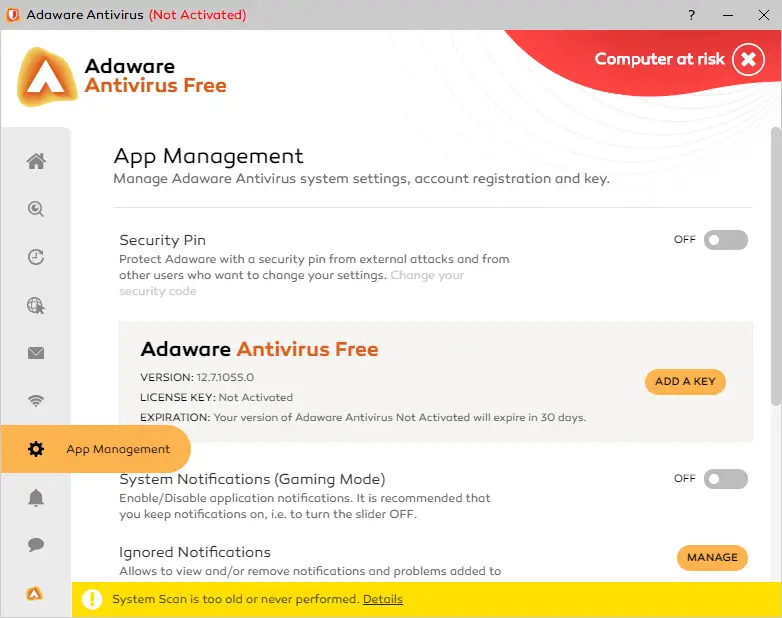782x618 pixels.
Task: Click the large Adaware Antivirus logo
Action: click(47, 77)
